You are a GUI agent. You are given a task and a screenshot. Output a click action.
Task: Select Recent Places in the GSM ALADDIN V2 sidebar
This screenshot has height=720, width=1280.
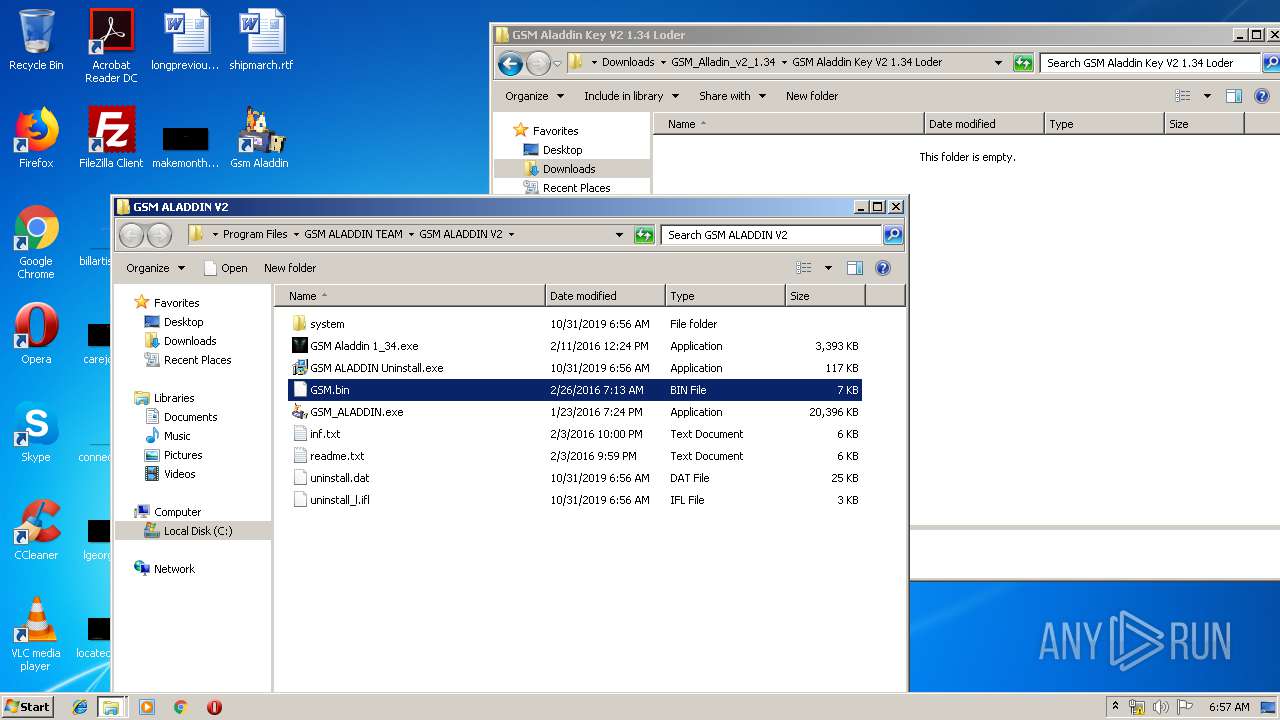tap(197, 360)
